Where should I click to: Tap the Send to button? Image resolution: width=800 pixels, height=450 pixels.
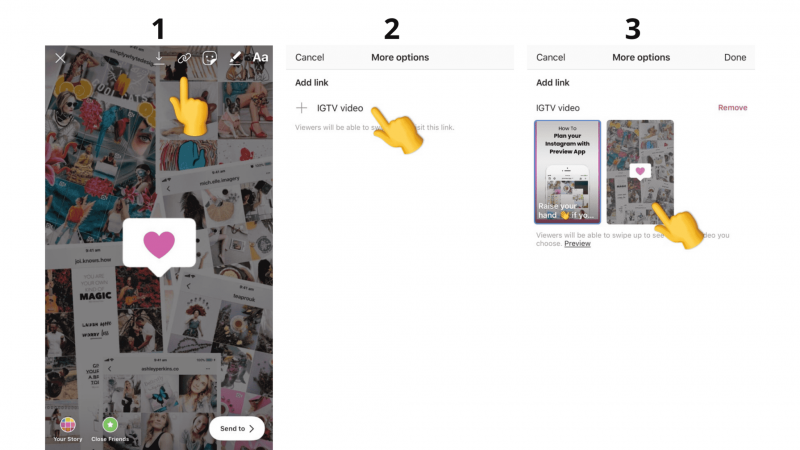(237, 429)
